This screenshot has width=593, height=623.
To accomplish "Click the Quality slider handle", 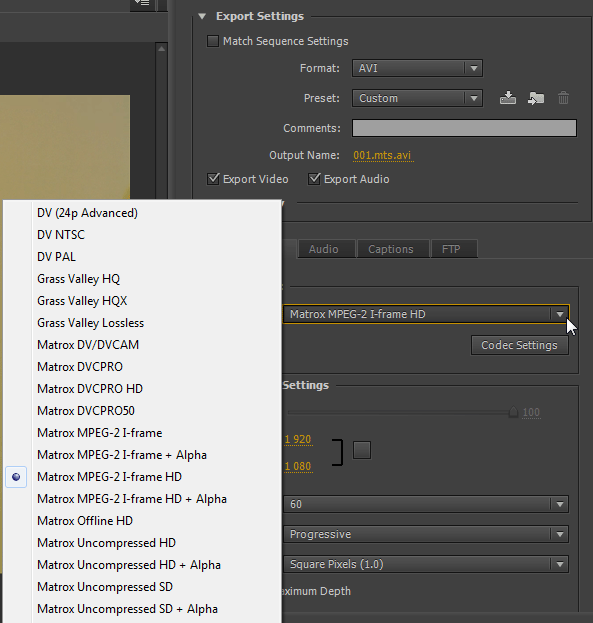I will [513, 412].
